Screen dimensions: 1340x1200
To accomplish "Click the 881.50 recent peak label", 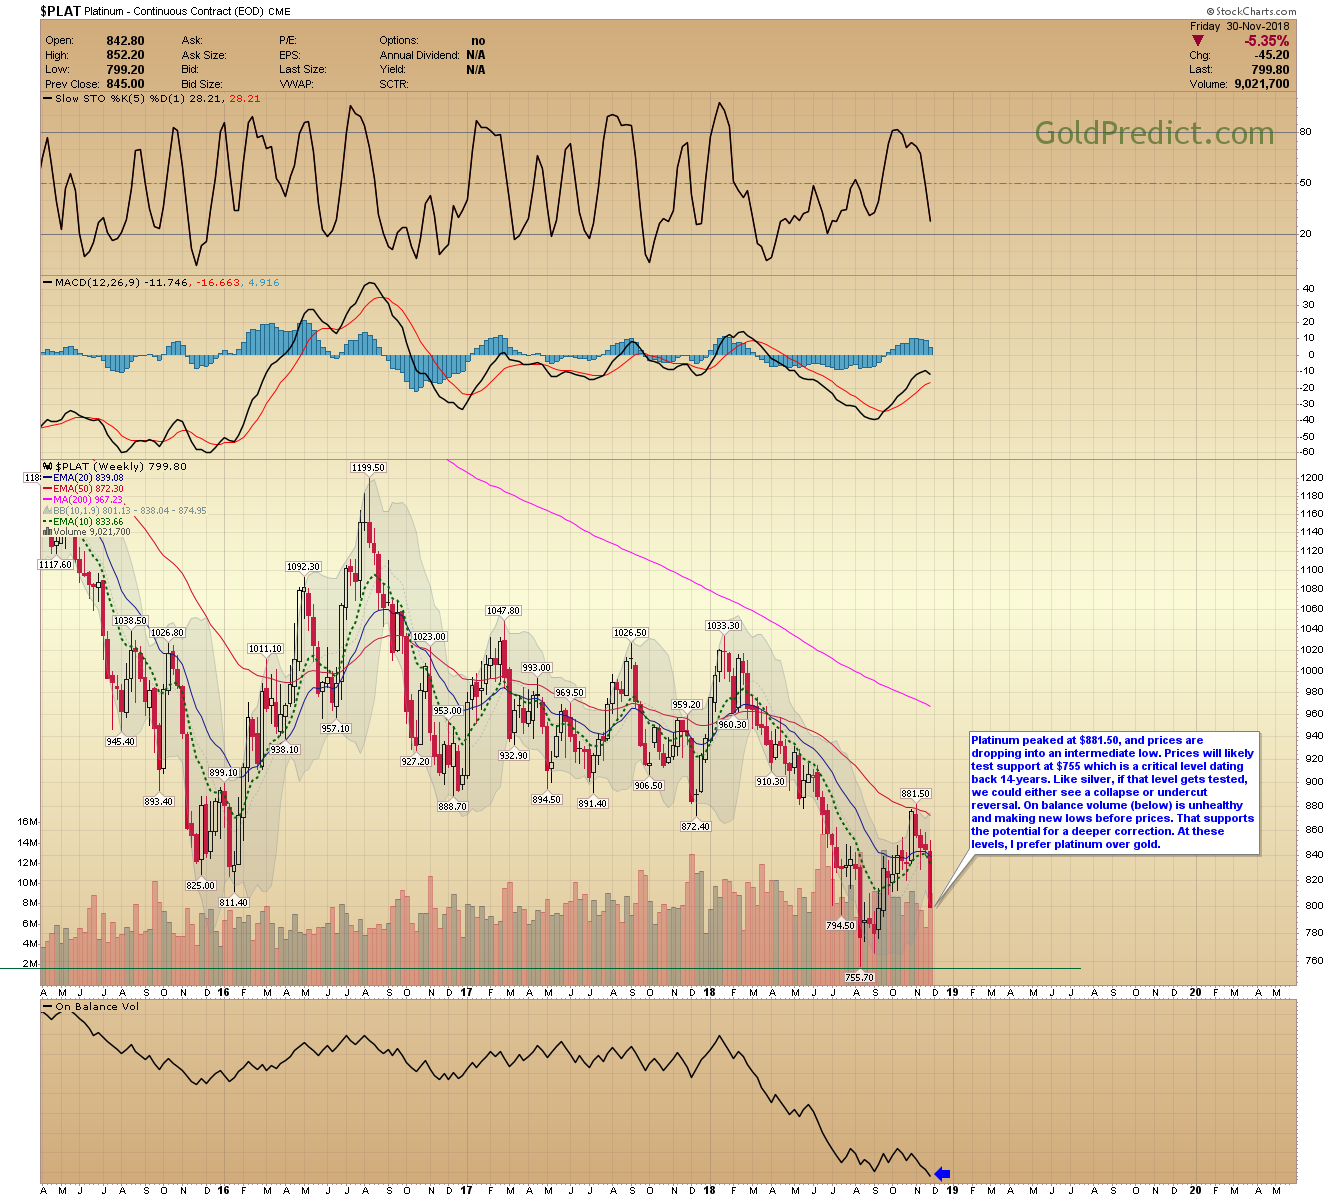I will pyautogui.click(x=916, y=793).
